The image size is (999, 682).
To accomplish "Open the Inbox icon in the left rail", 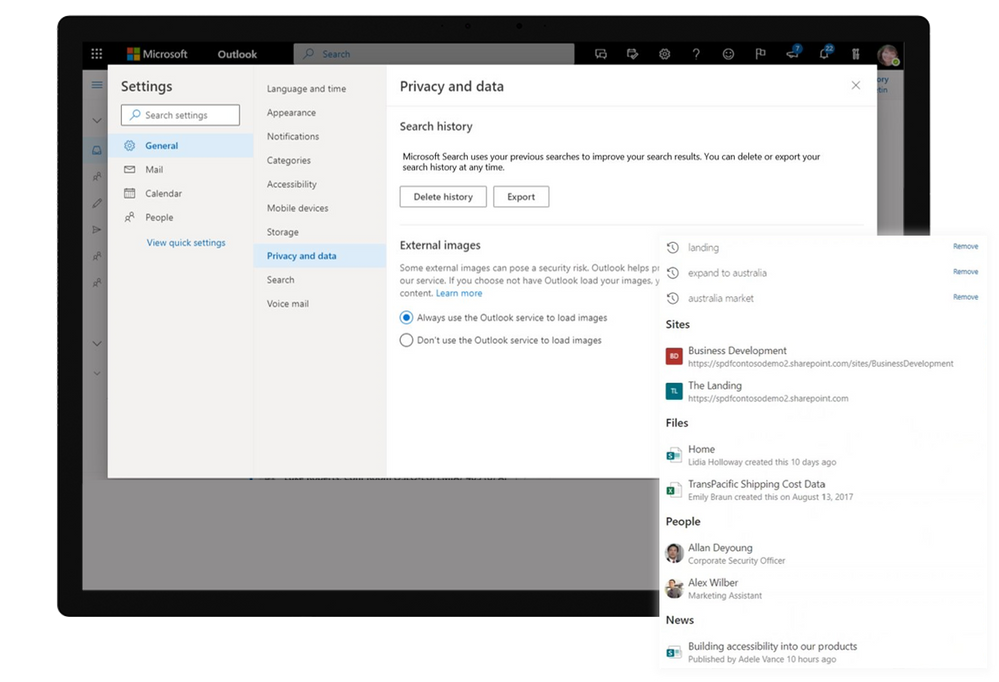I will [97, 150].
